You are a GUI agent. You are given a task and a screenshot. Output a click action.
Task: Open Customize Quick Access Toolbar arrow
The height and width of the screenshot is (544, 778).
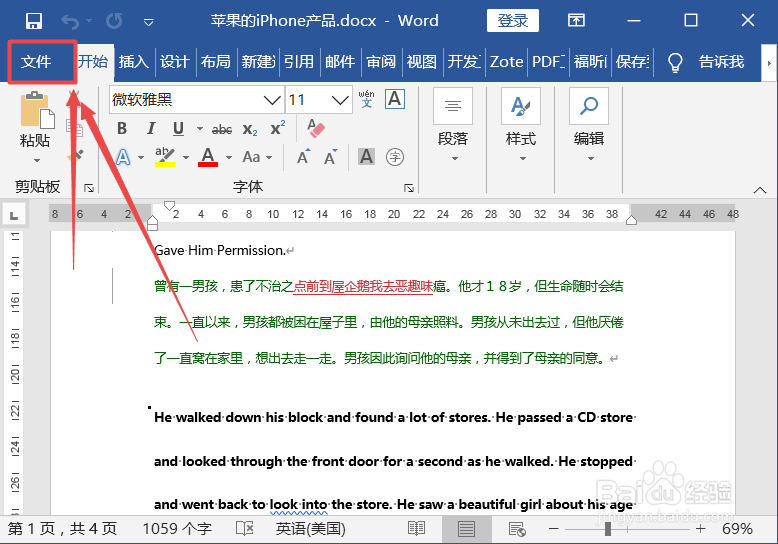[148, 22]
